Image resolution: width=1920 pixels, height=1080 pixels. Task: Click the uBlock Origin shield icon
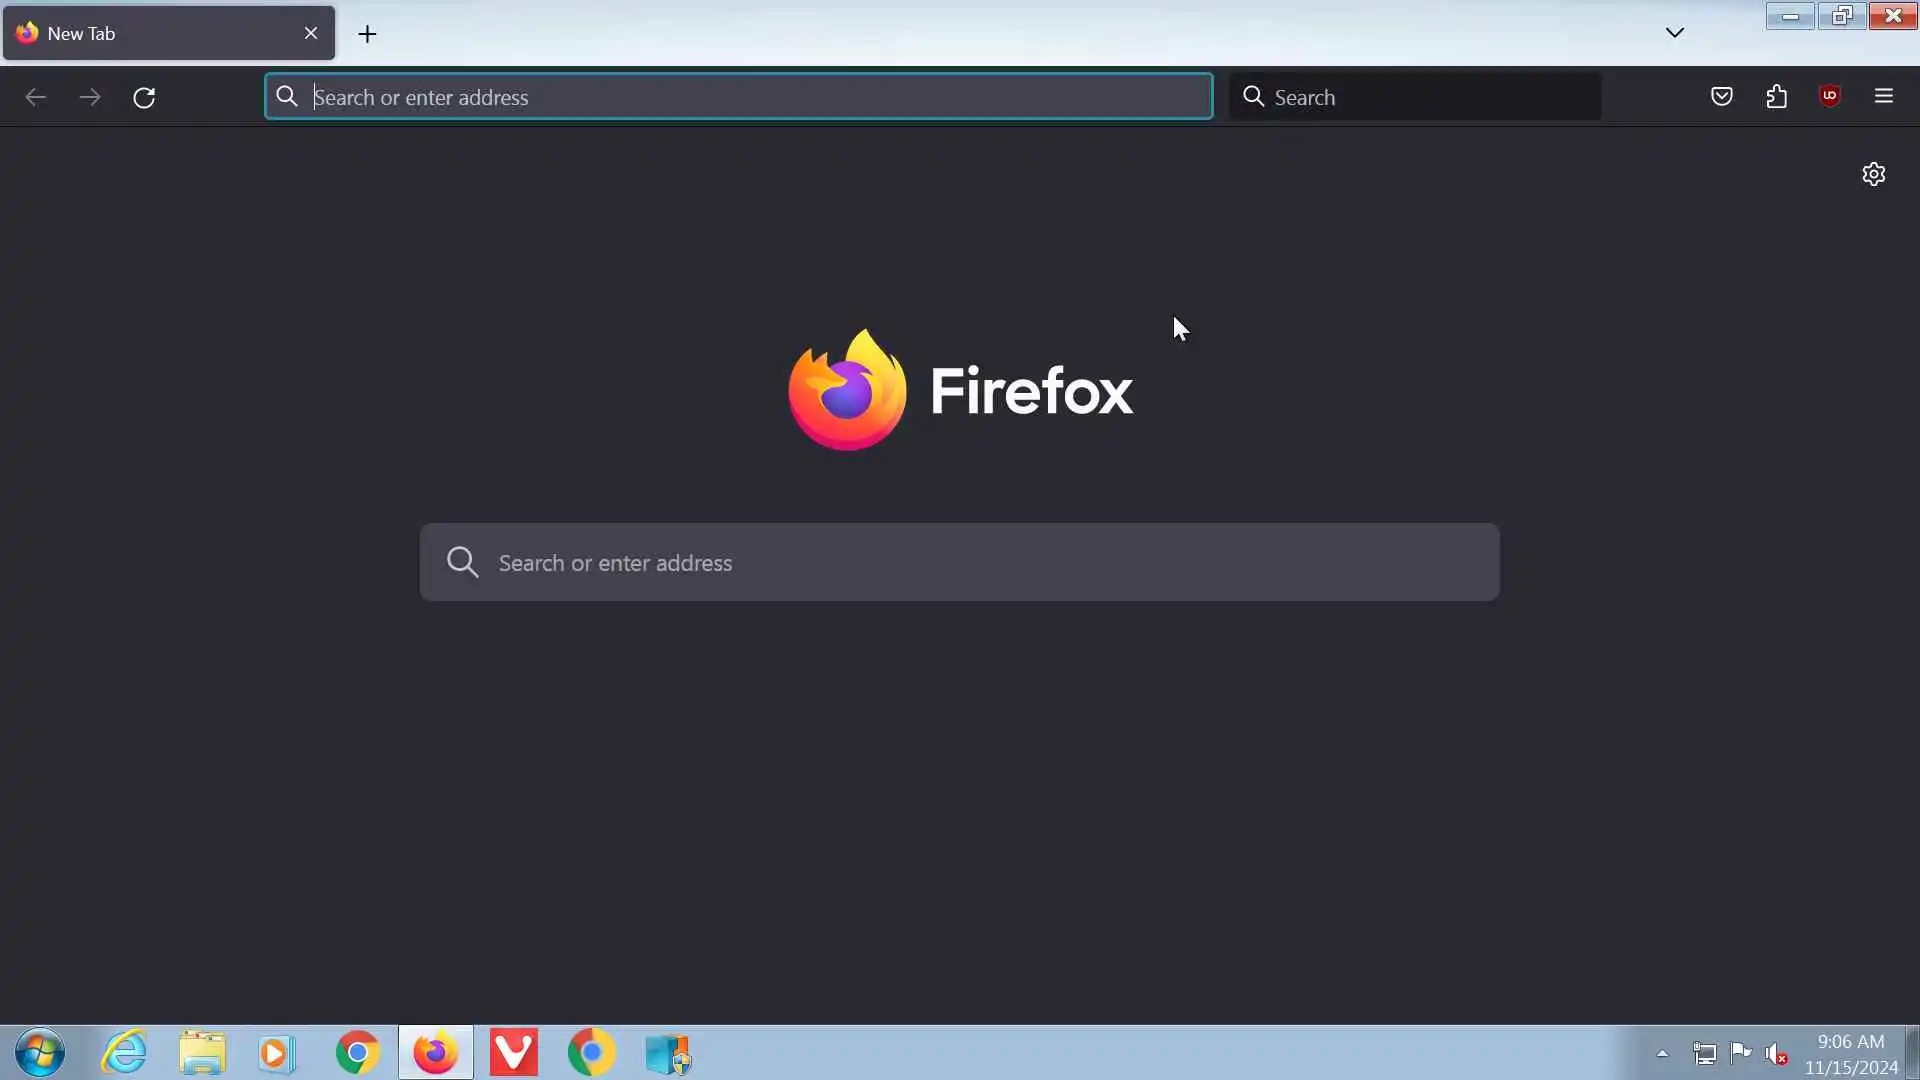[1830, 96]
